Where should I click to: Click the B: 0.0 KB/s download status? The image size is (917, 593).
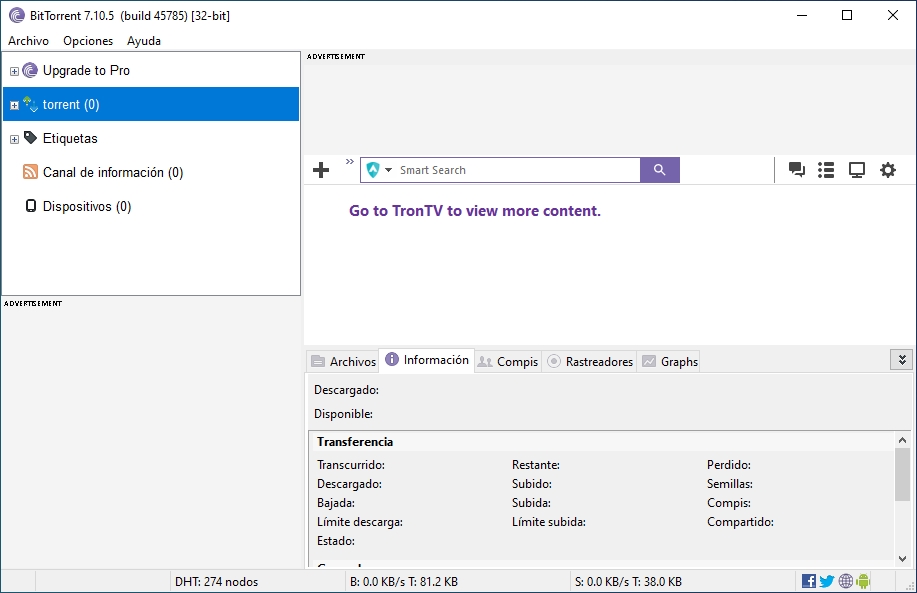tap(404, 581)
